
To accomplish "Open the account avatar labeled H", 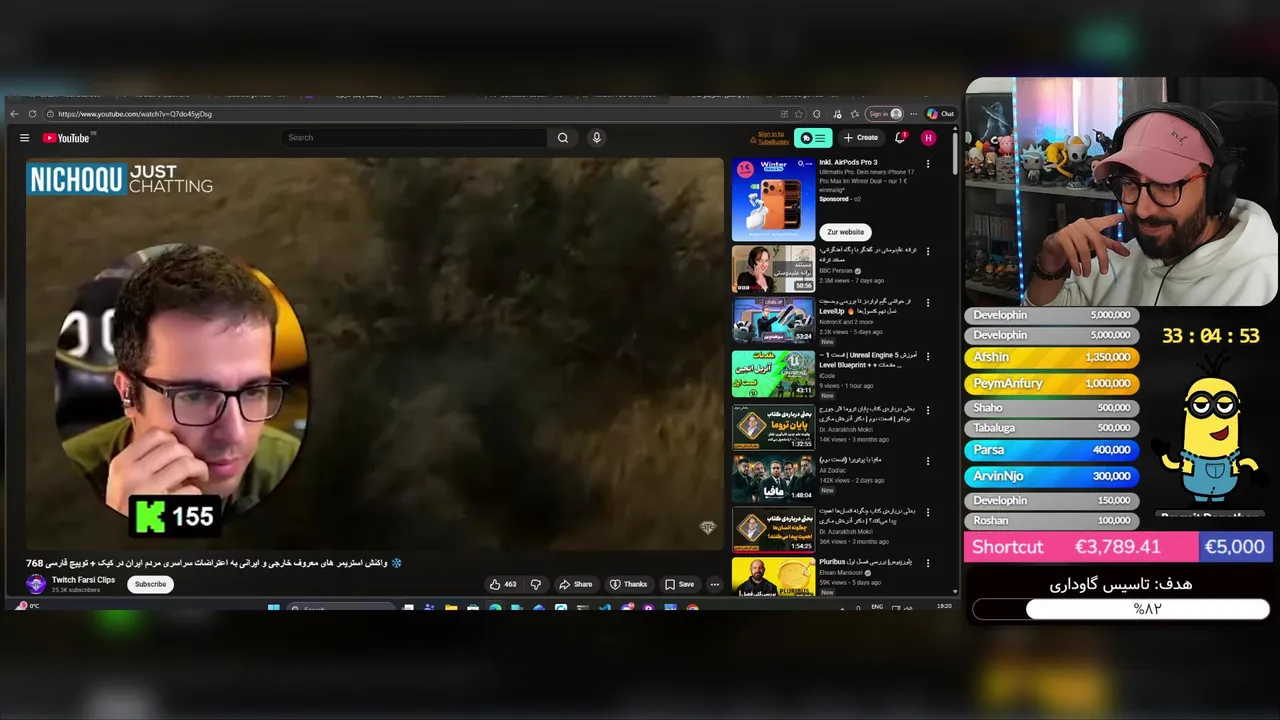I will tap(928, 138).
